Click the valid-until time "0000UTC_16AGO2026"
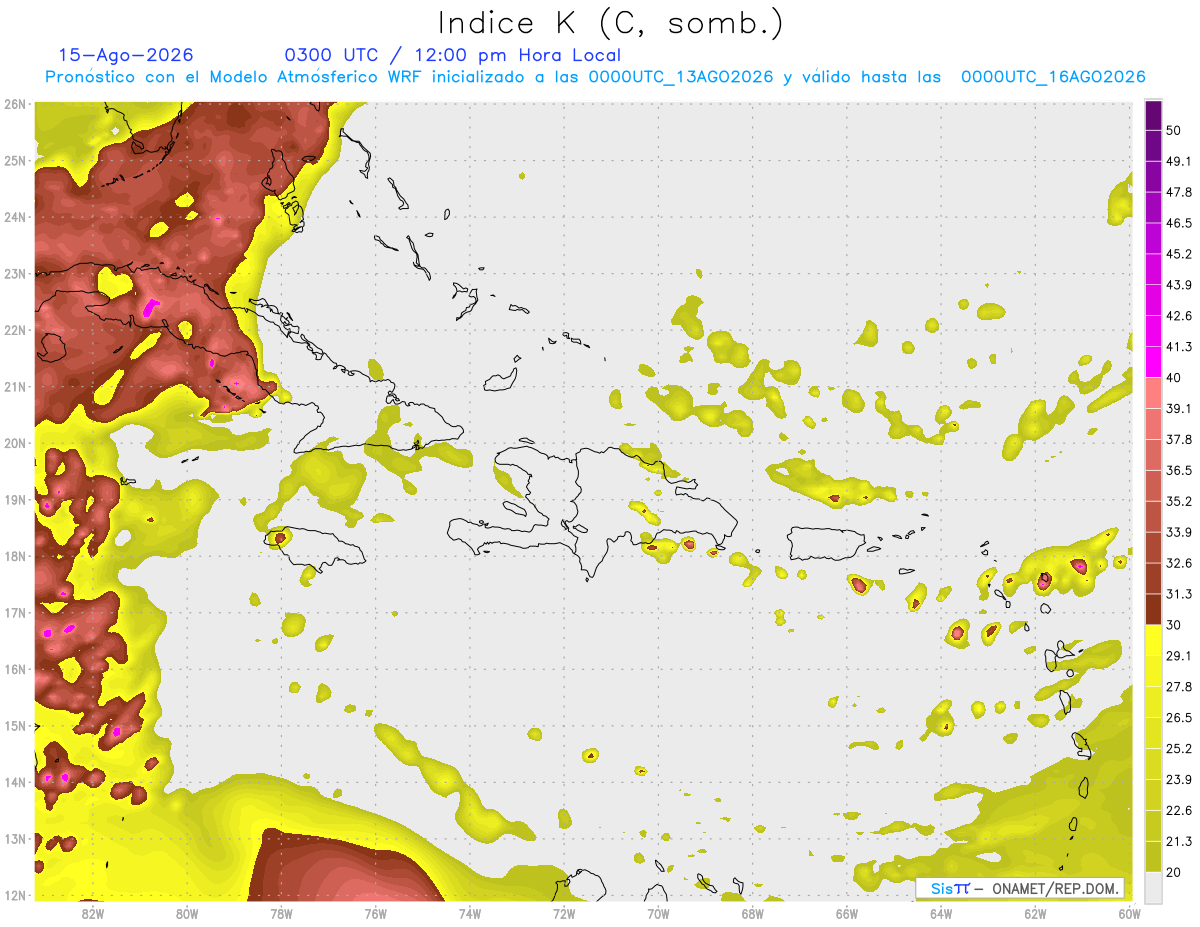1200x927 pixels. click(x=1053, y=77)
